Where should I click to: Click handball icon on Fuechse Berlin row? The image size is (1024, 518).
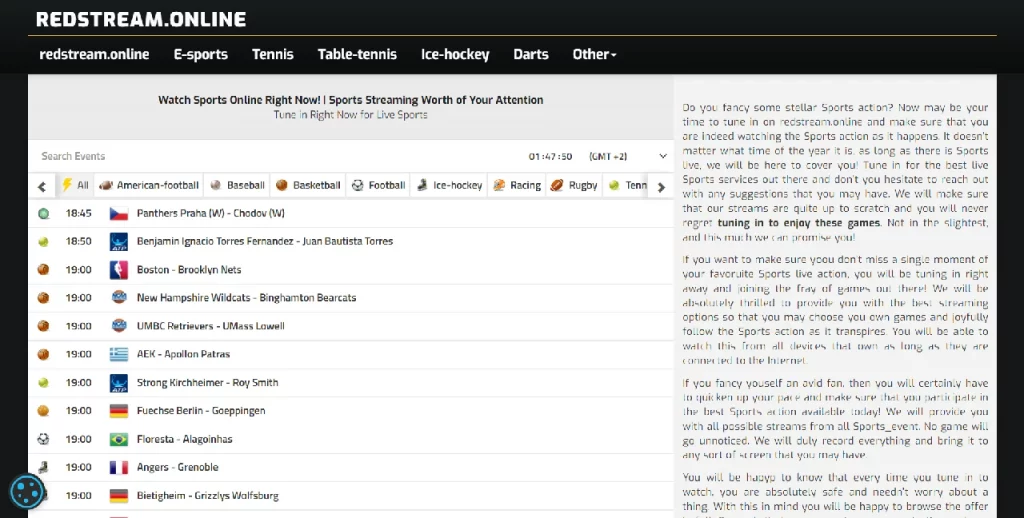coord(43,410)
